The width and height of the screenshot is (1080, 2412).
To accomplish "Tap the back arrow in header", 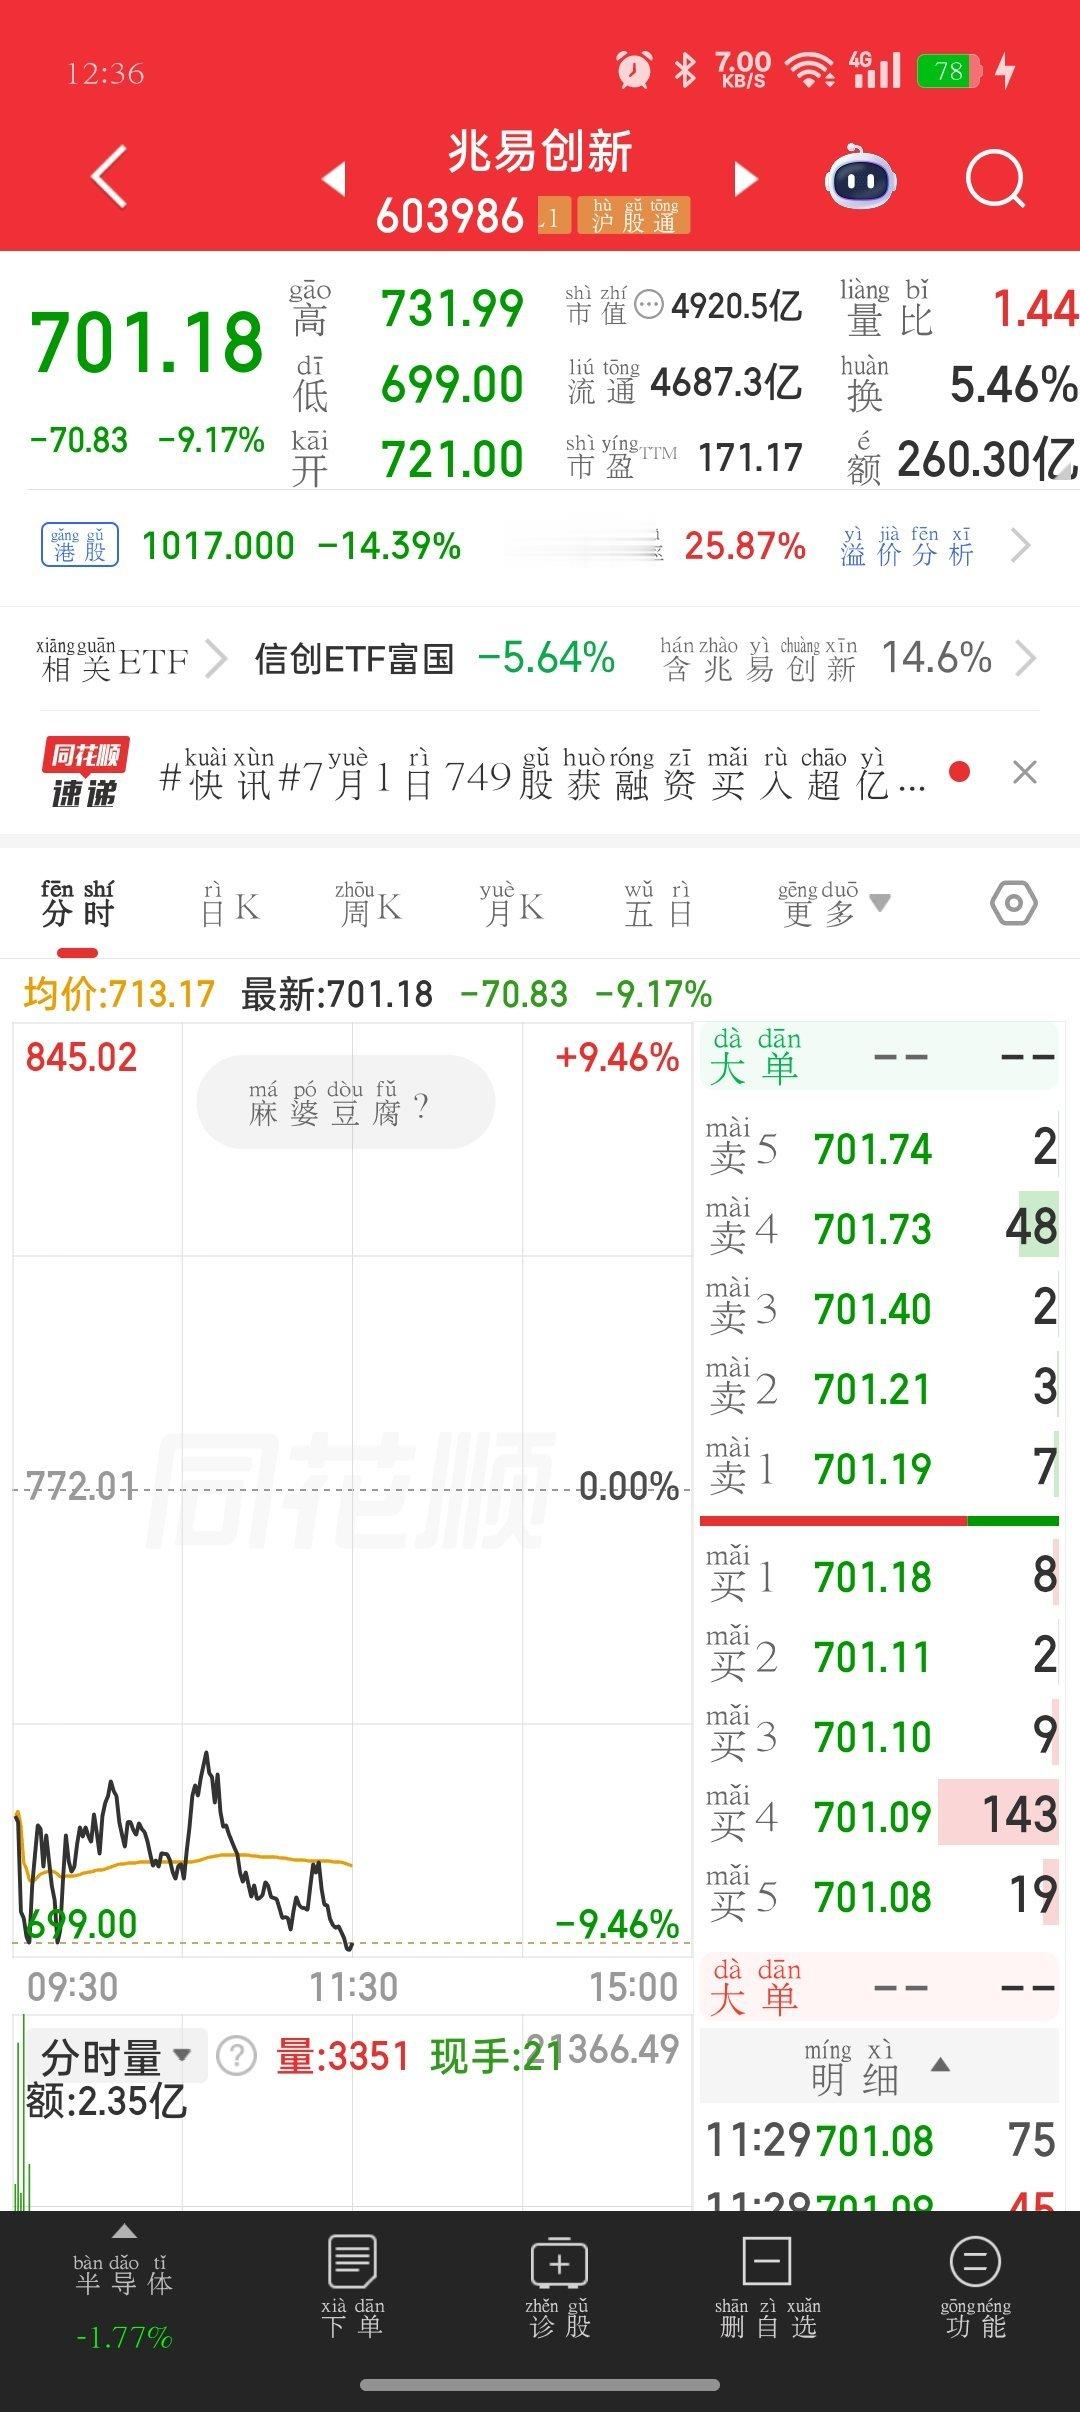I will pos(110,177).
